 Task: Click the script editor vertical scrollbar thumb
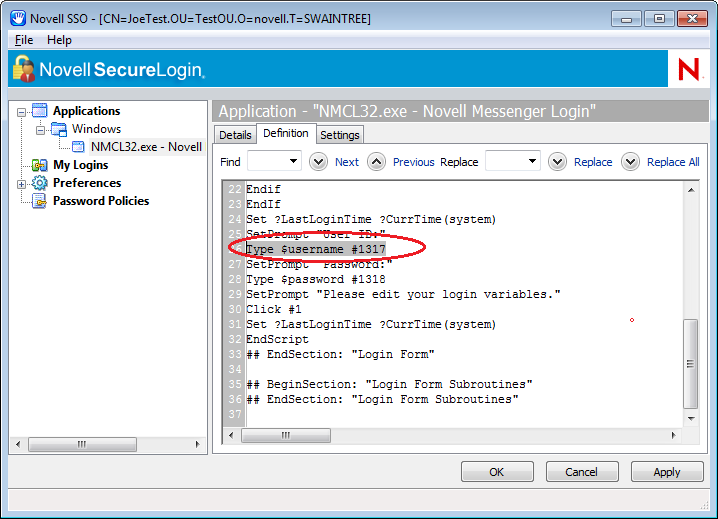point(691,364)
